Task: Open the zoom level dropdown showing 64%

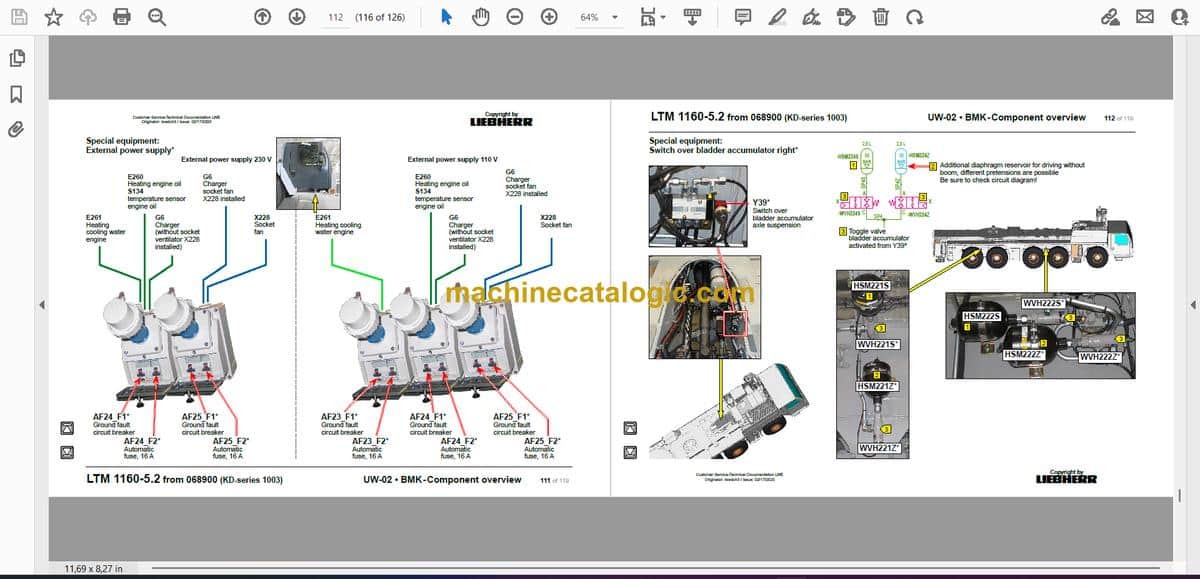Action: 598,17
